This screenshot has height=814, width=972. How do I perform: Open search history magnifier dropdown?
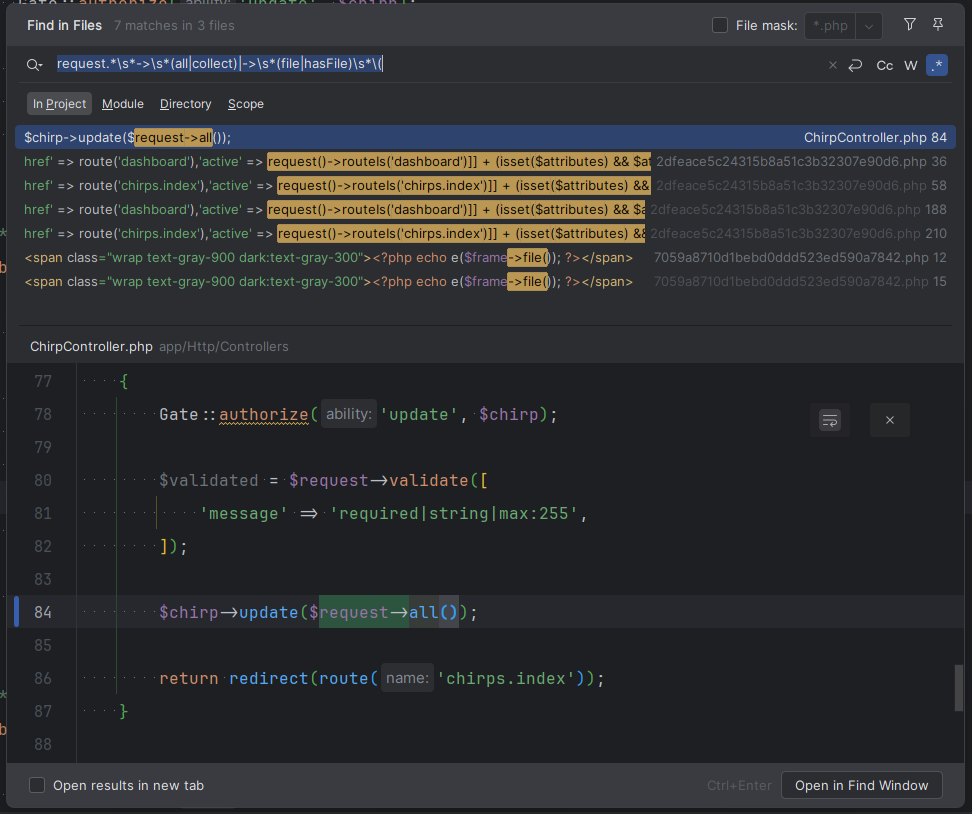pyautogui.click(x=35, y=65)
